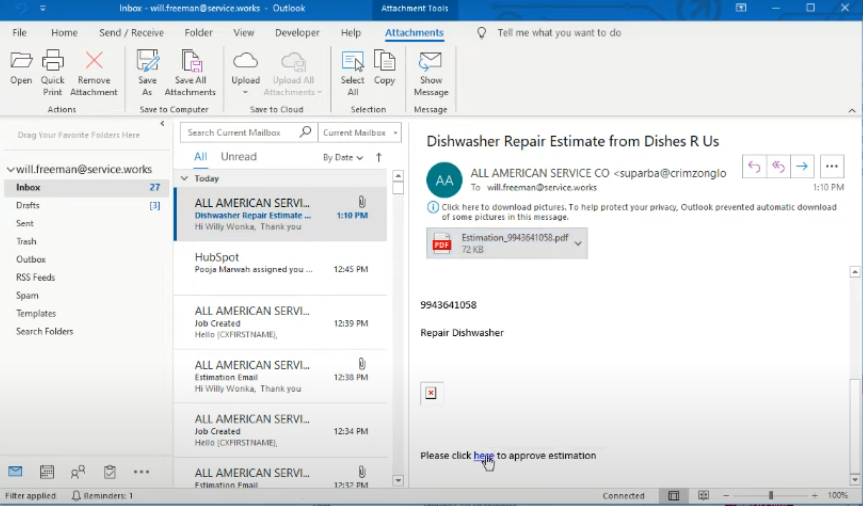Screen dimensions: 863x506
Task: Expand the Estimation PDF attachment dropdown arrow
Action: pos(578,244)
